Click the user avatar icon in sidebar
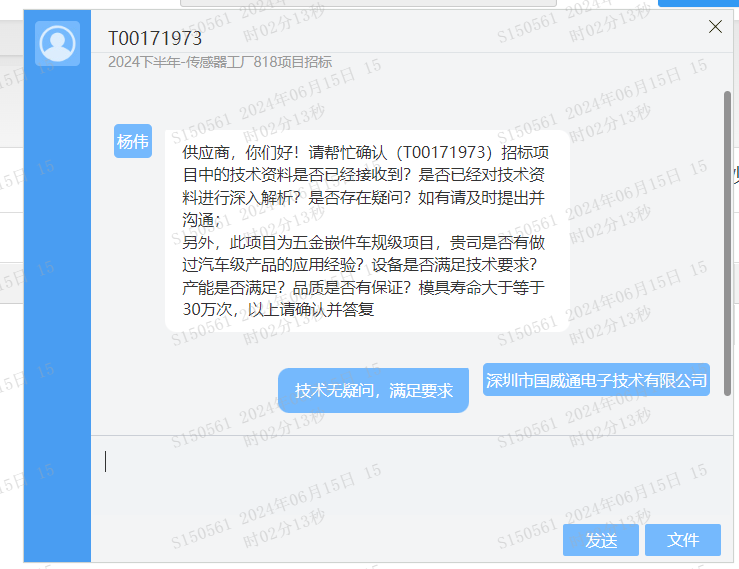The image size is (739, 569). [x=57, y=43]
